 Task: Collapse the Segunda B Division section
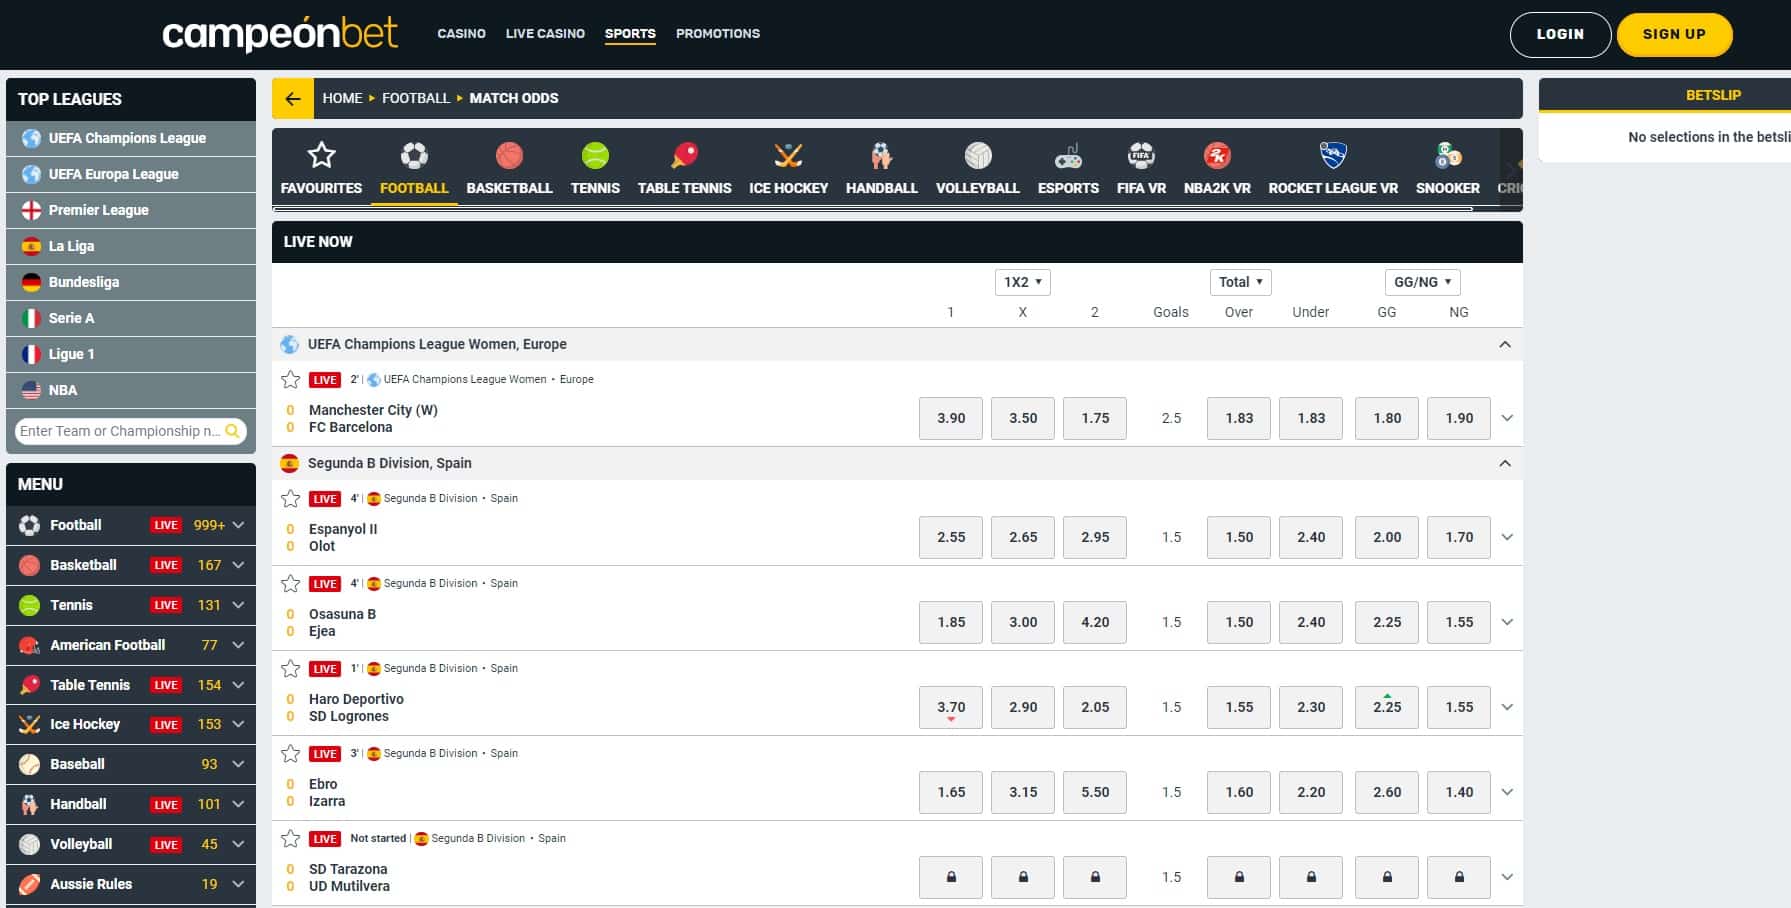(x=1505, y=463)
